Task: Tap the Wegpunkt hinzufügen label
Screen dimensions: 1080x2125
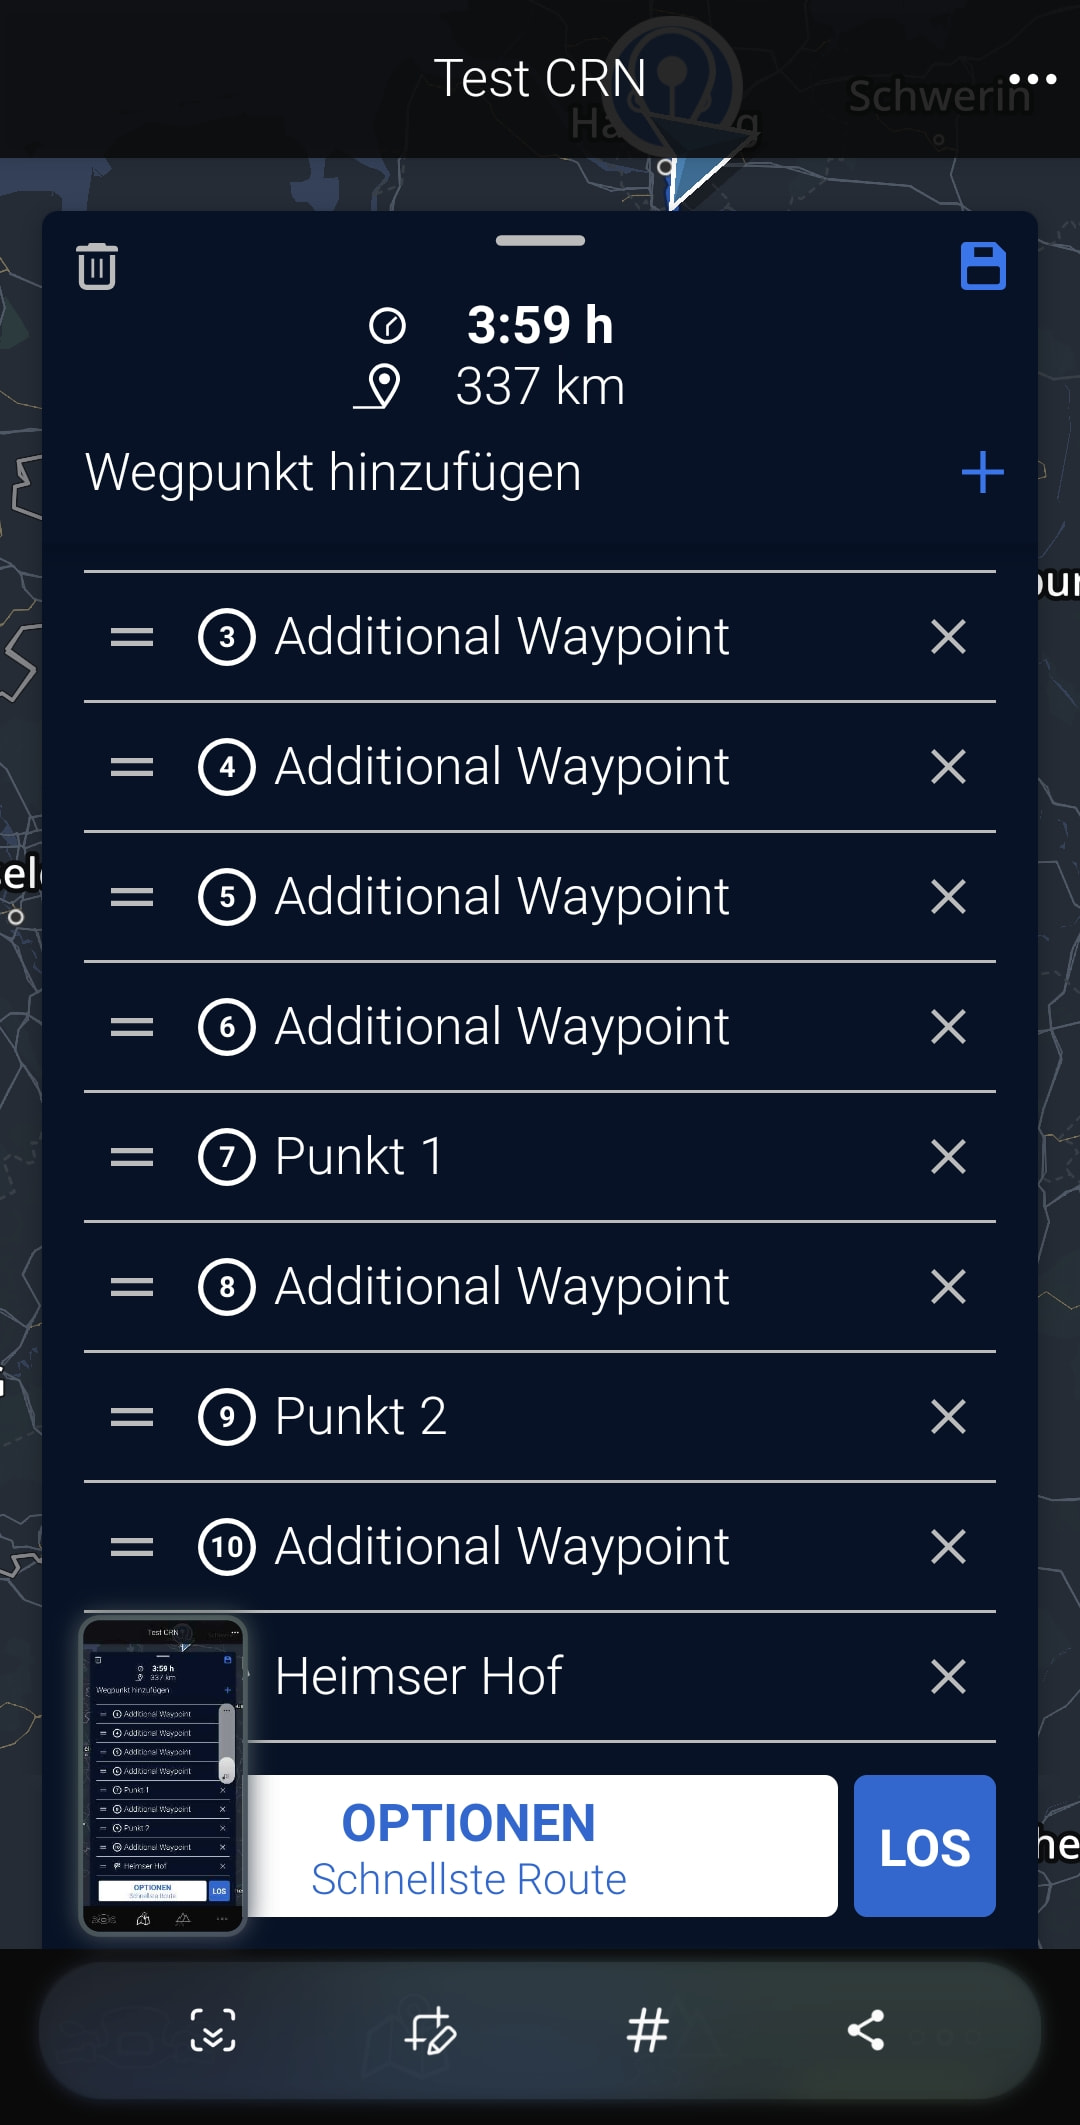Action: (333, 472)
